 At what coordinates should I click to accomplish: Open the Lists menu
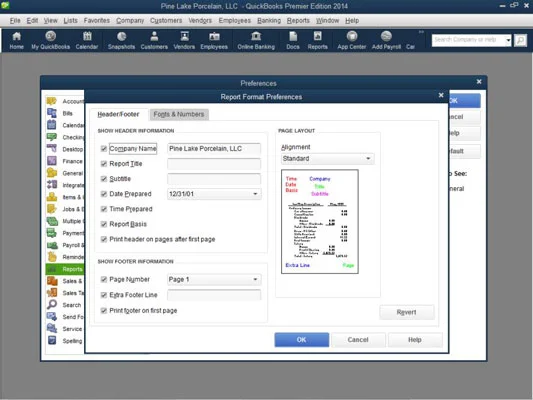tap(70, 20)
